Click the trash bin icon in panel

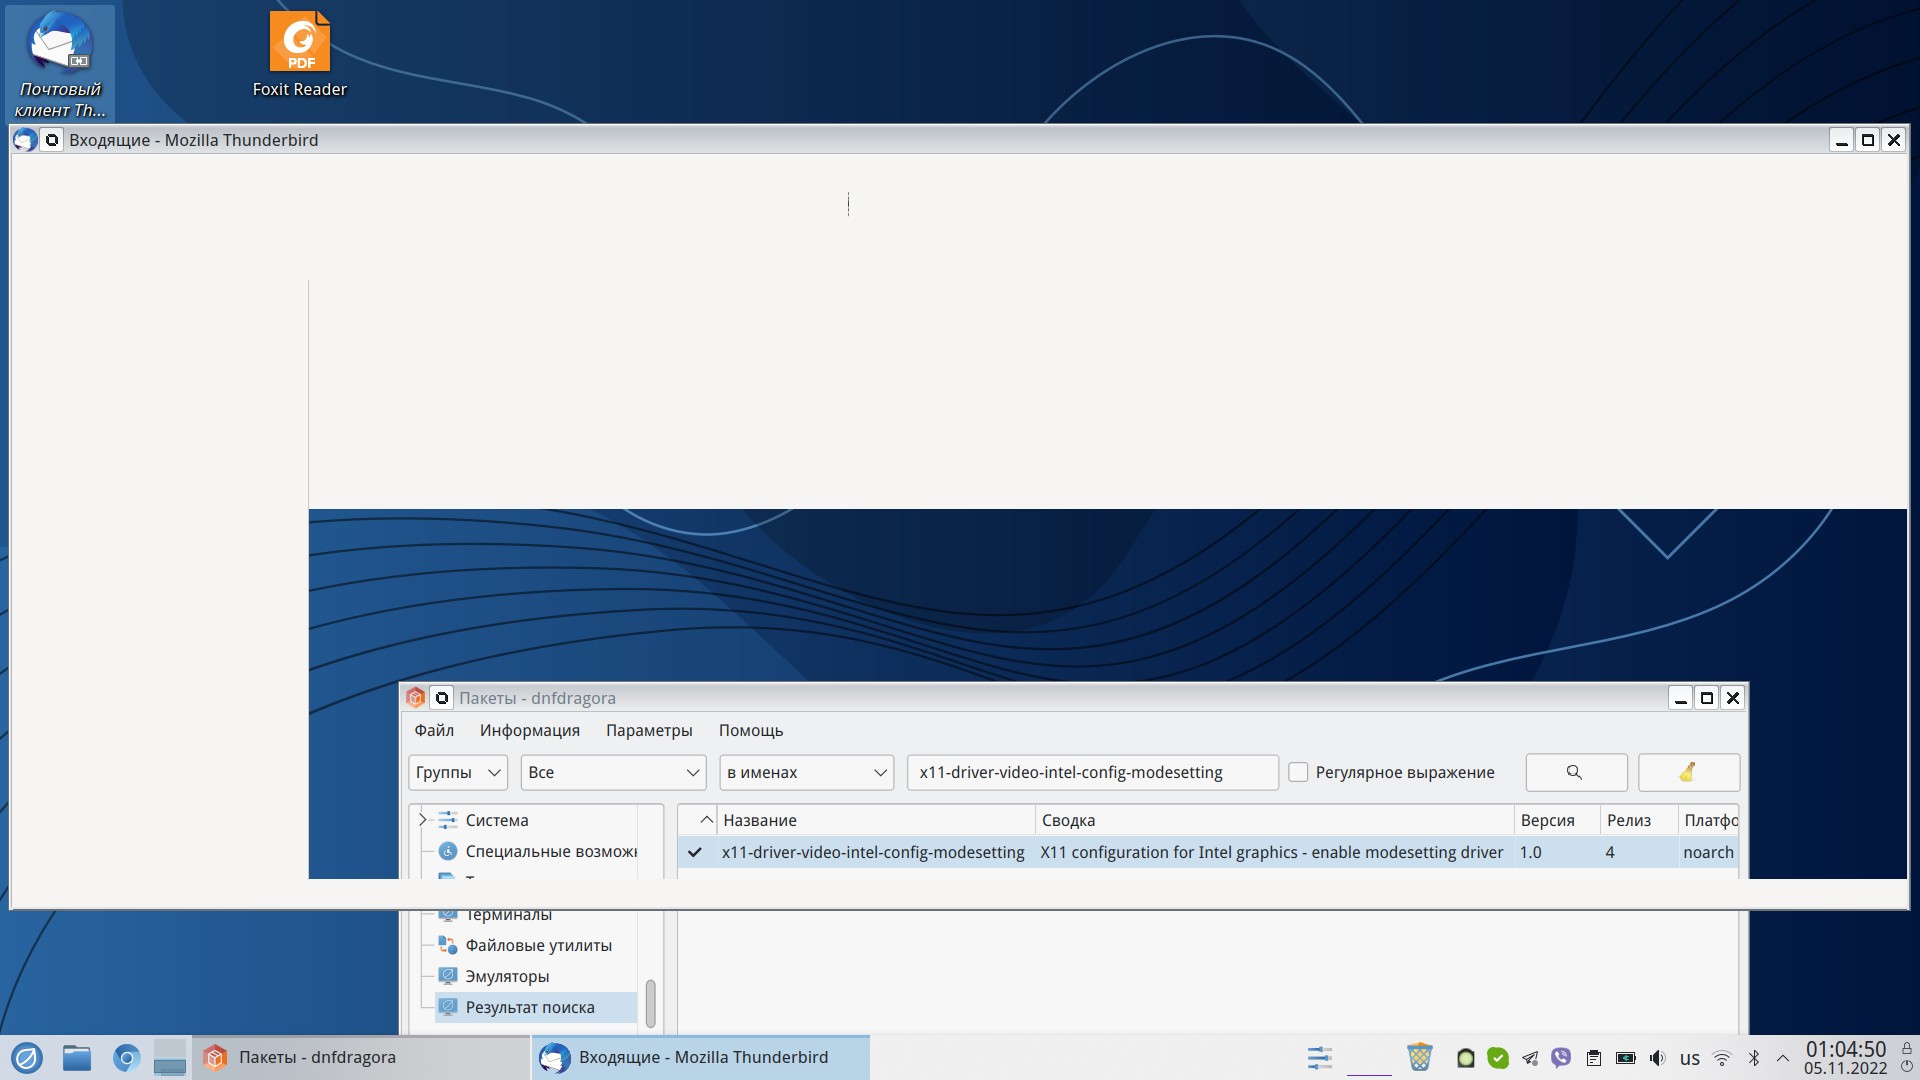[x=1419, y=1057]
